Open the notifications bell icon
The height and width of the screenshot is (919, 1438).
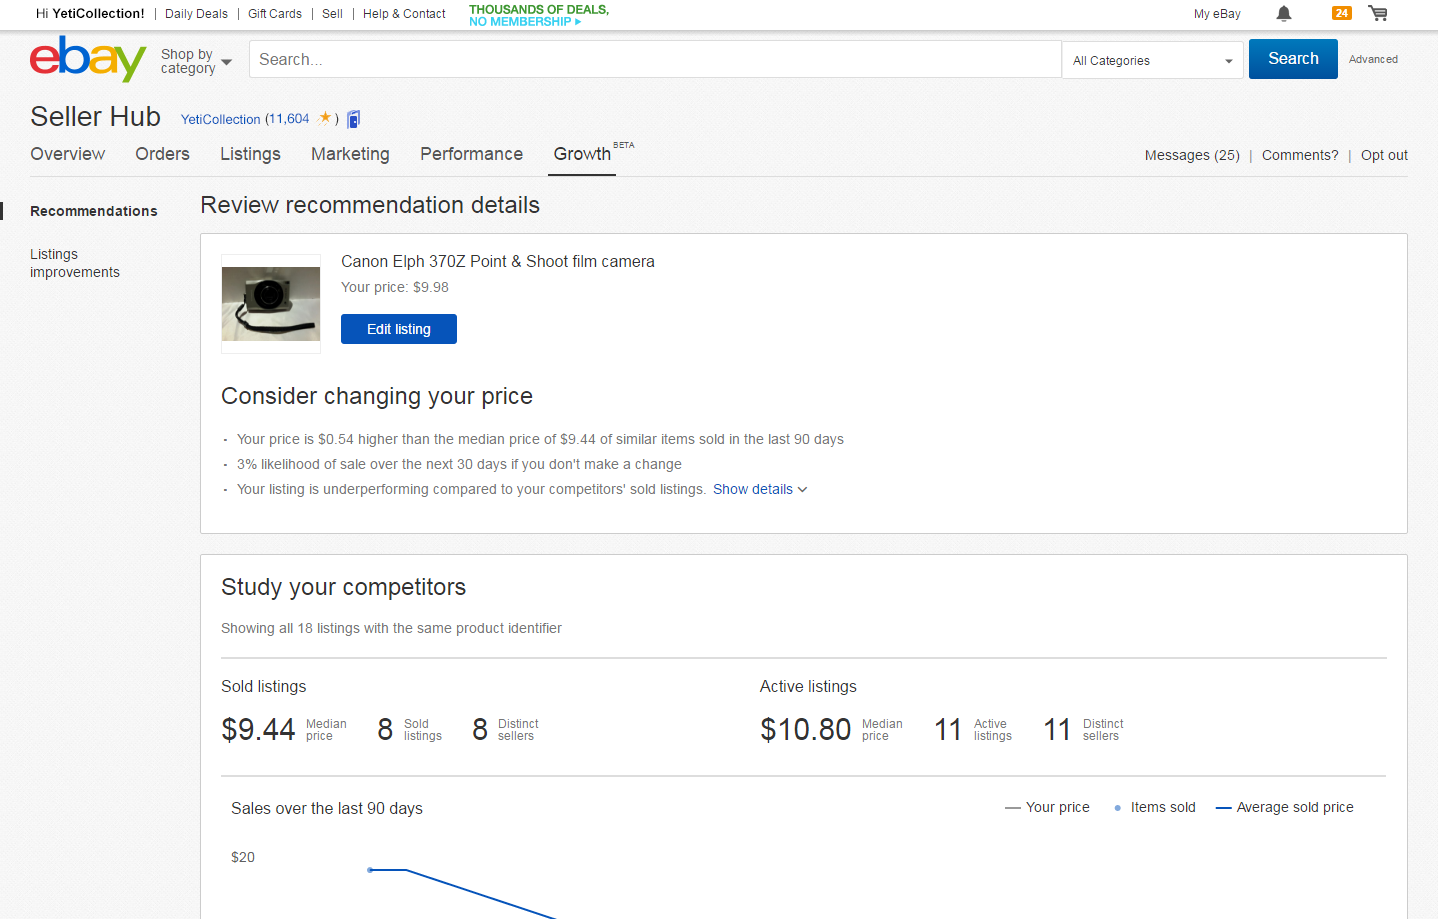(1284, 13)
